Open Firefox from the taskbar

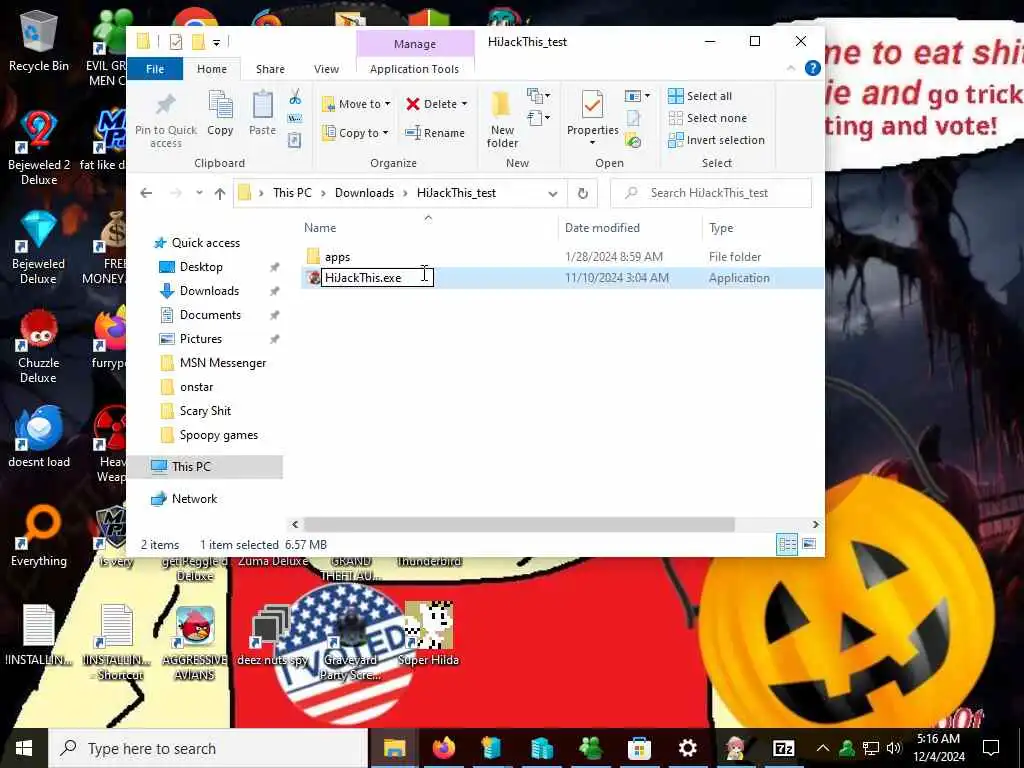click(x=444, y=748)
